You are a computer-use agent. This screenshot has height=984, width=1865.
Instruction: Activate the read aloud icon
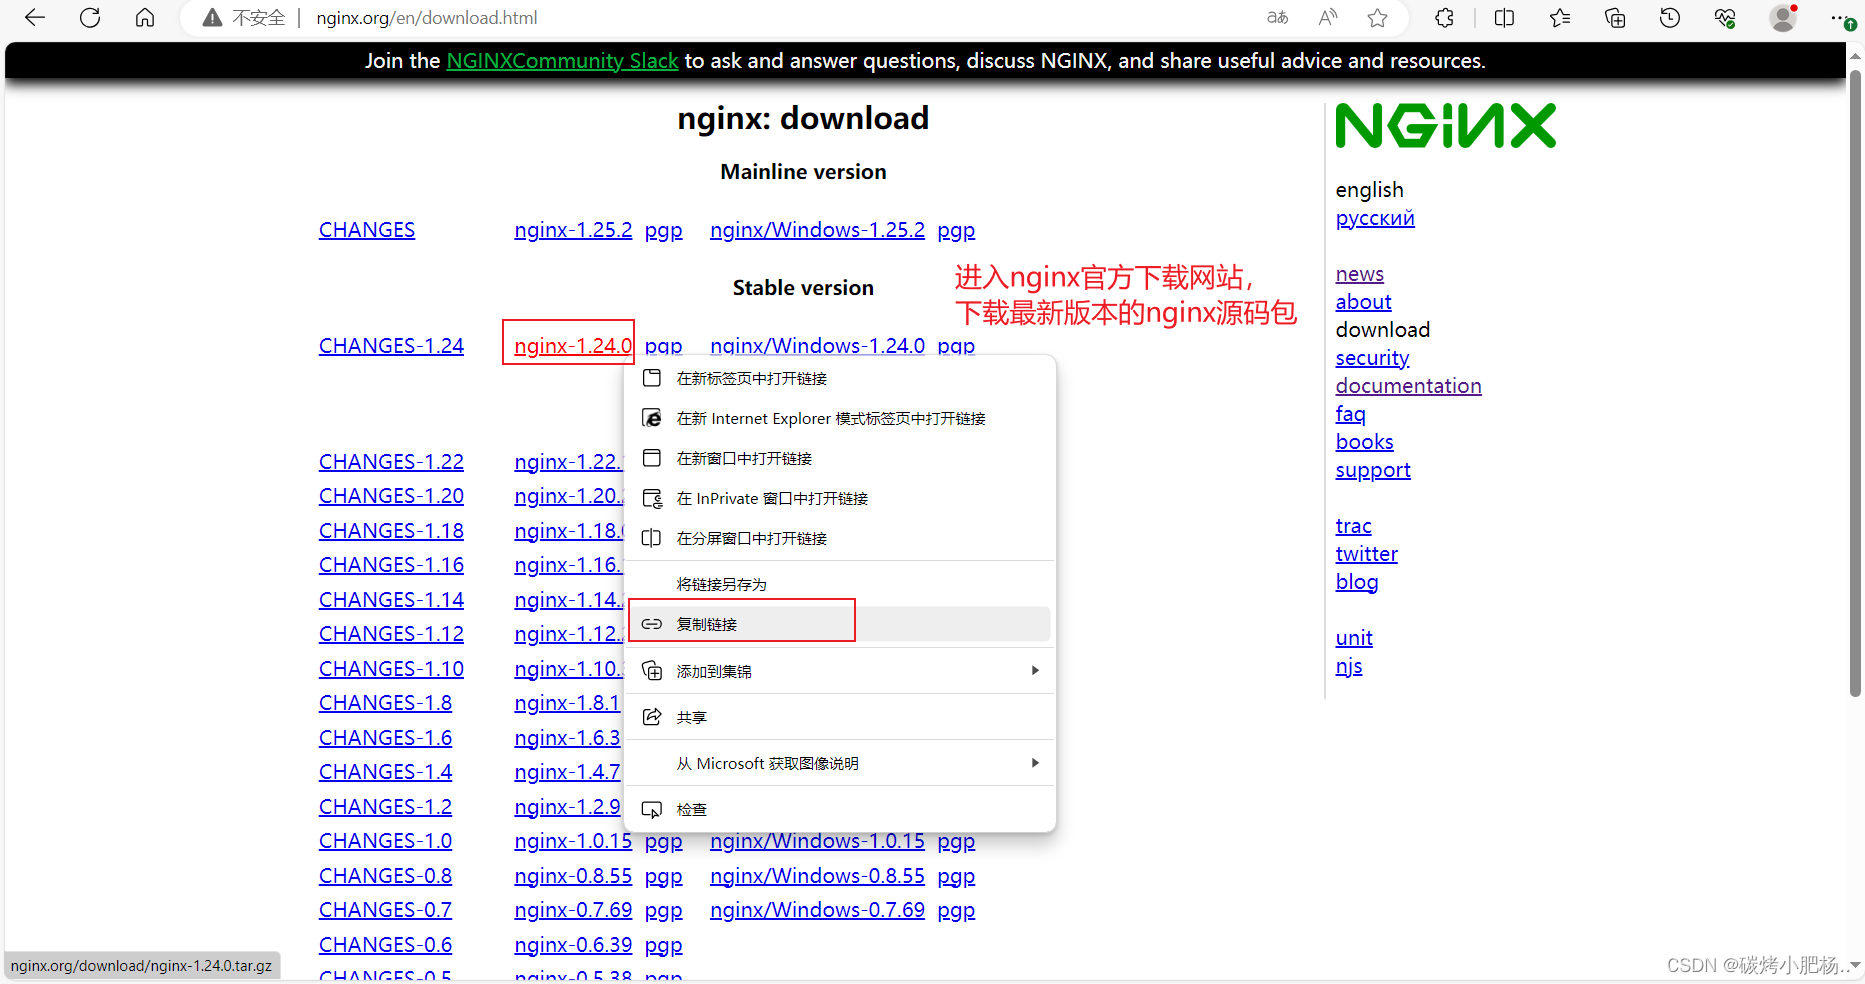pos(1327,18)
